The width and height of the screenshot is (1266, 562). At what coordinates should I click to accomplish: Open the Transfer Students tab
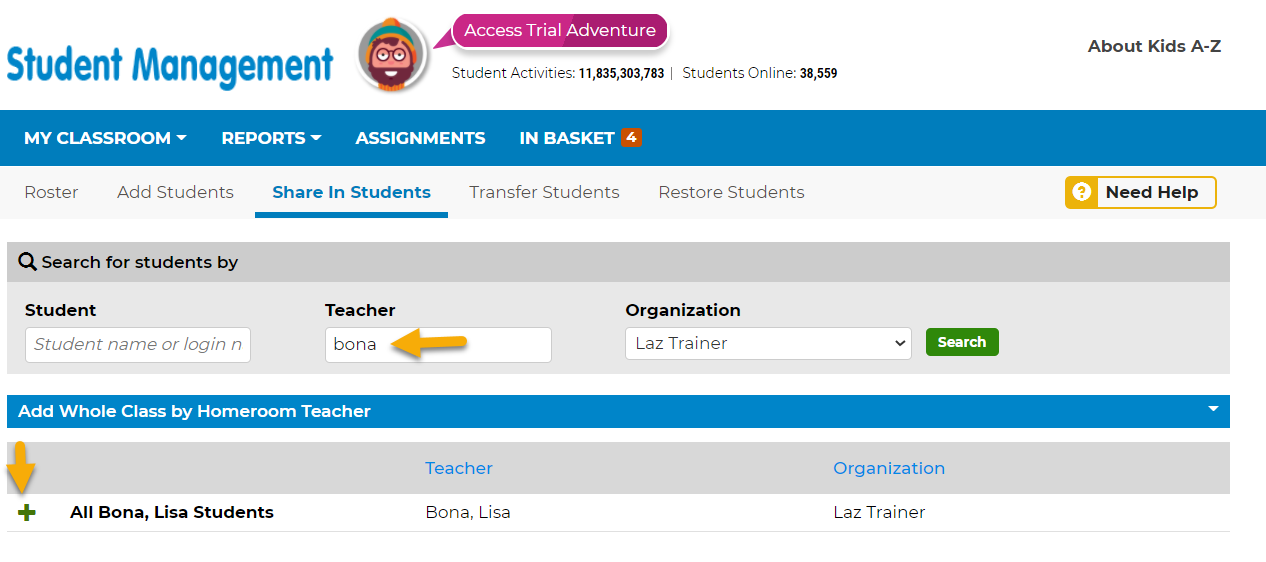pyautogui.click(x=544, y=192)
